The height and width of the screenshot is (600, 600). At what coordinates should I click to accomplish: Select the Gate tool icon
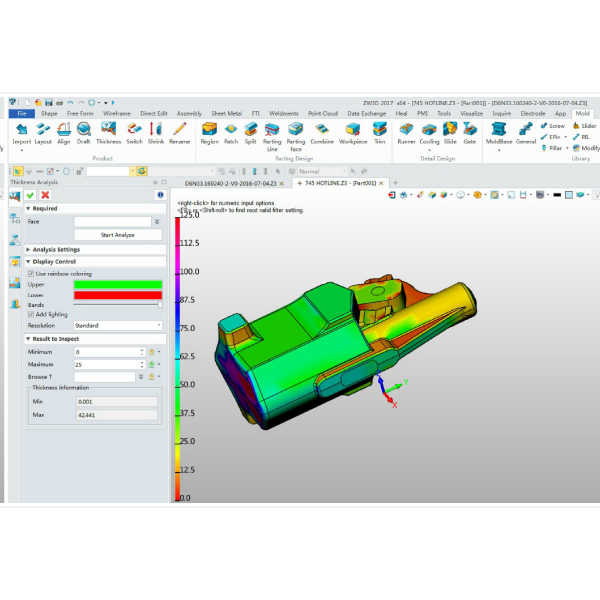pos(469,131)
